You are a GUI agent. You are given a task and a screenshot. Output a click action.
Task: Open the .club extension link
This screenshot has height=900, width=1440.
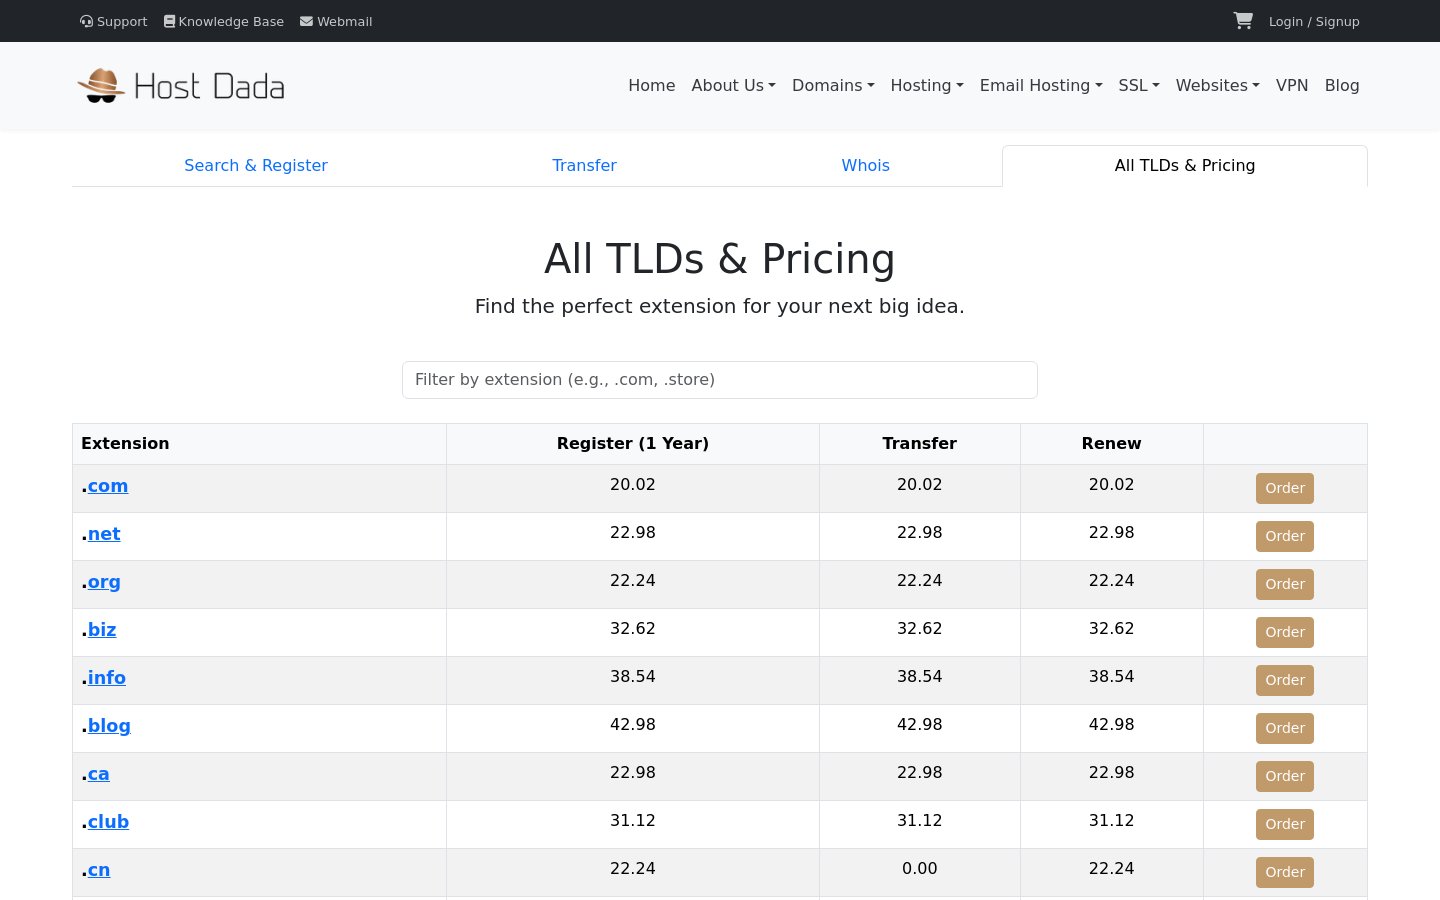click(108, 822)
